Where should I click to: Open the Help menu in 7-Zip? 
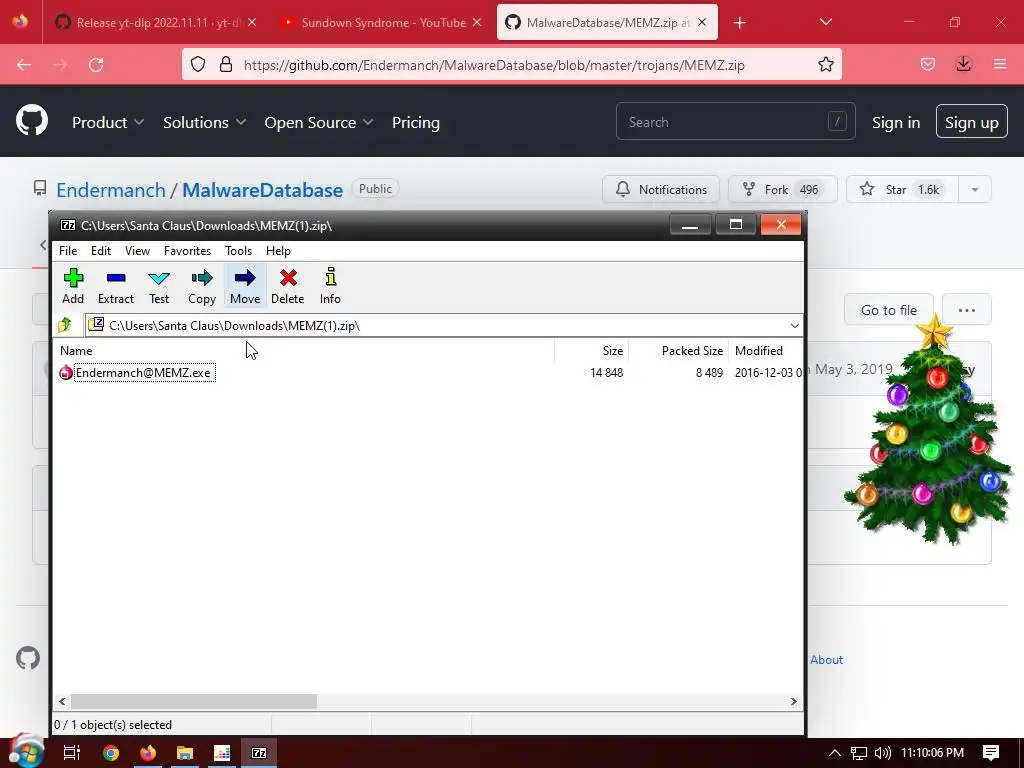(x=278, y=251)
